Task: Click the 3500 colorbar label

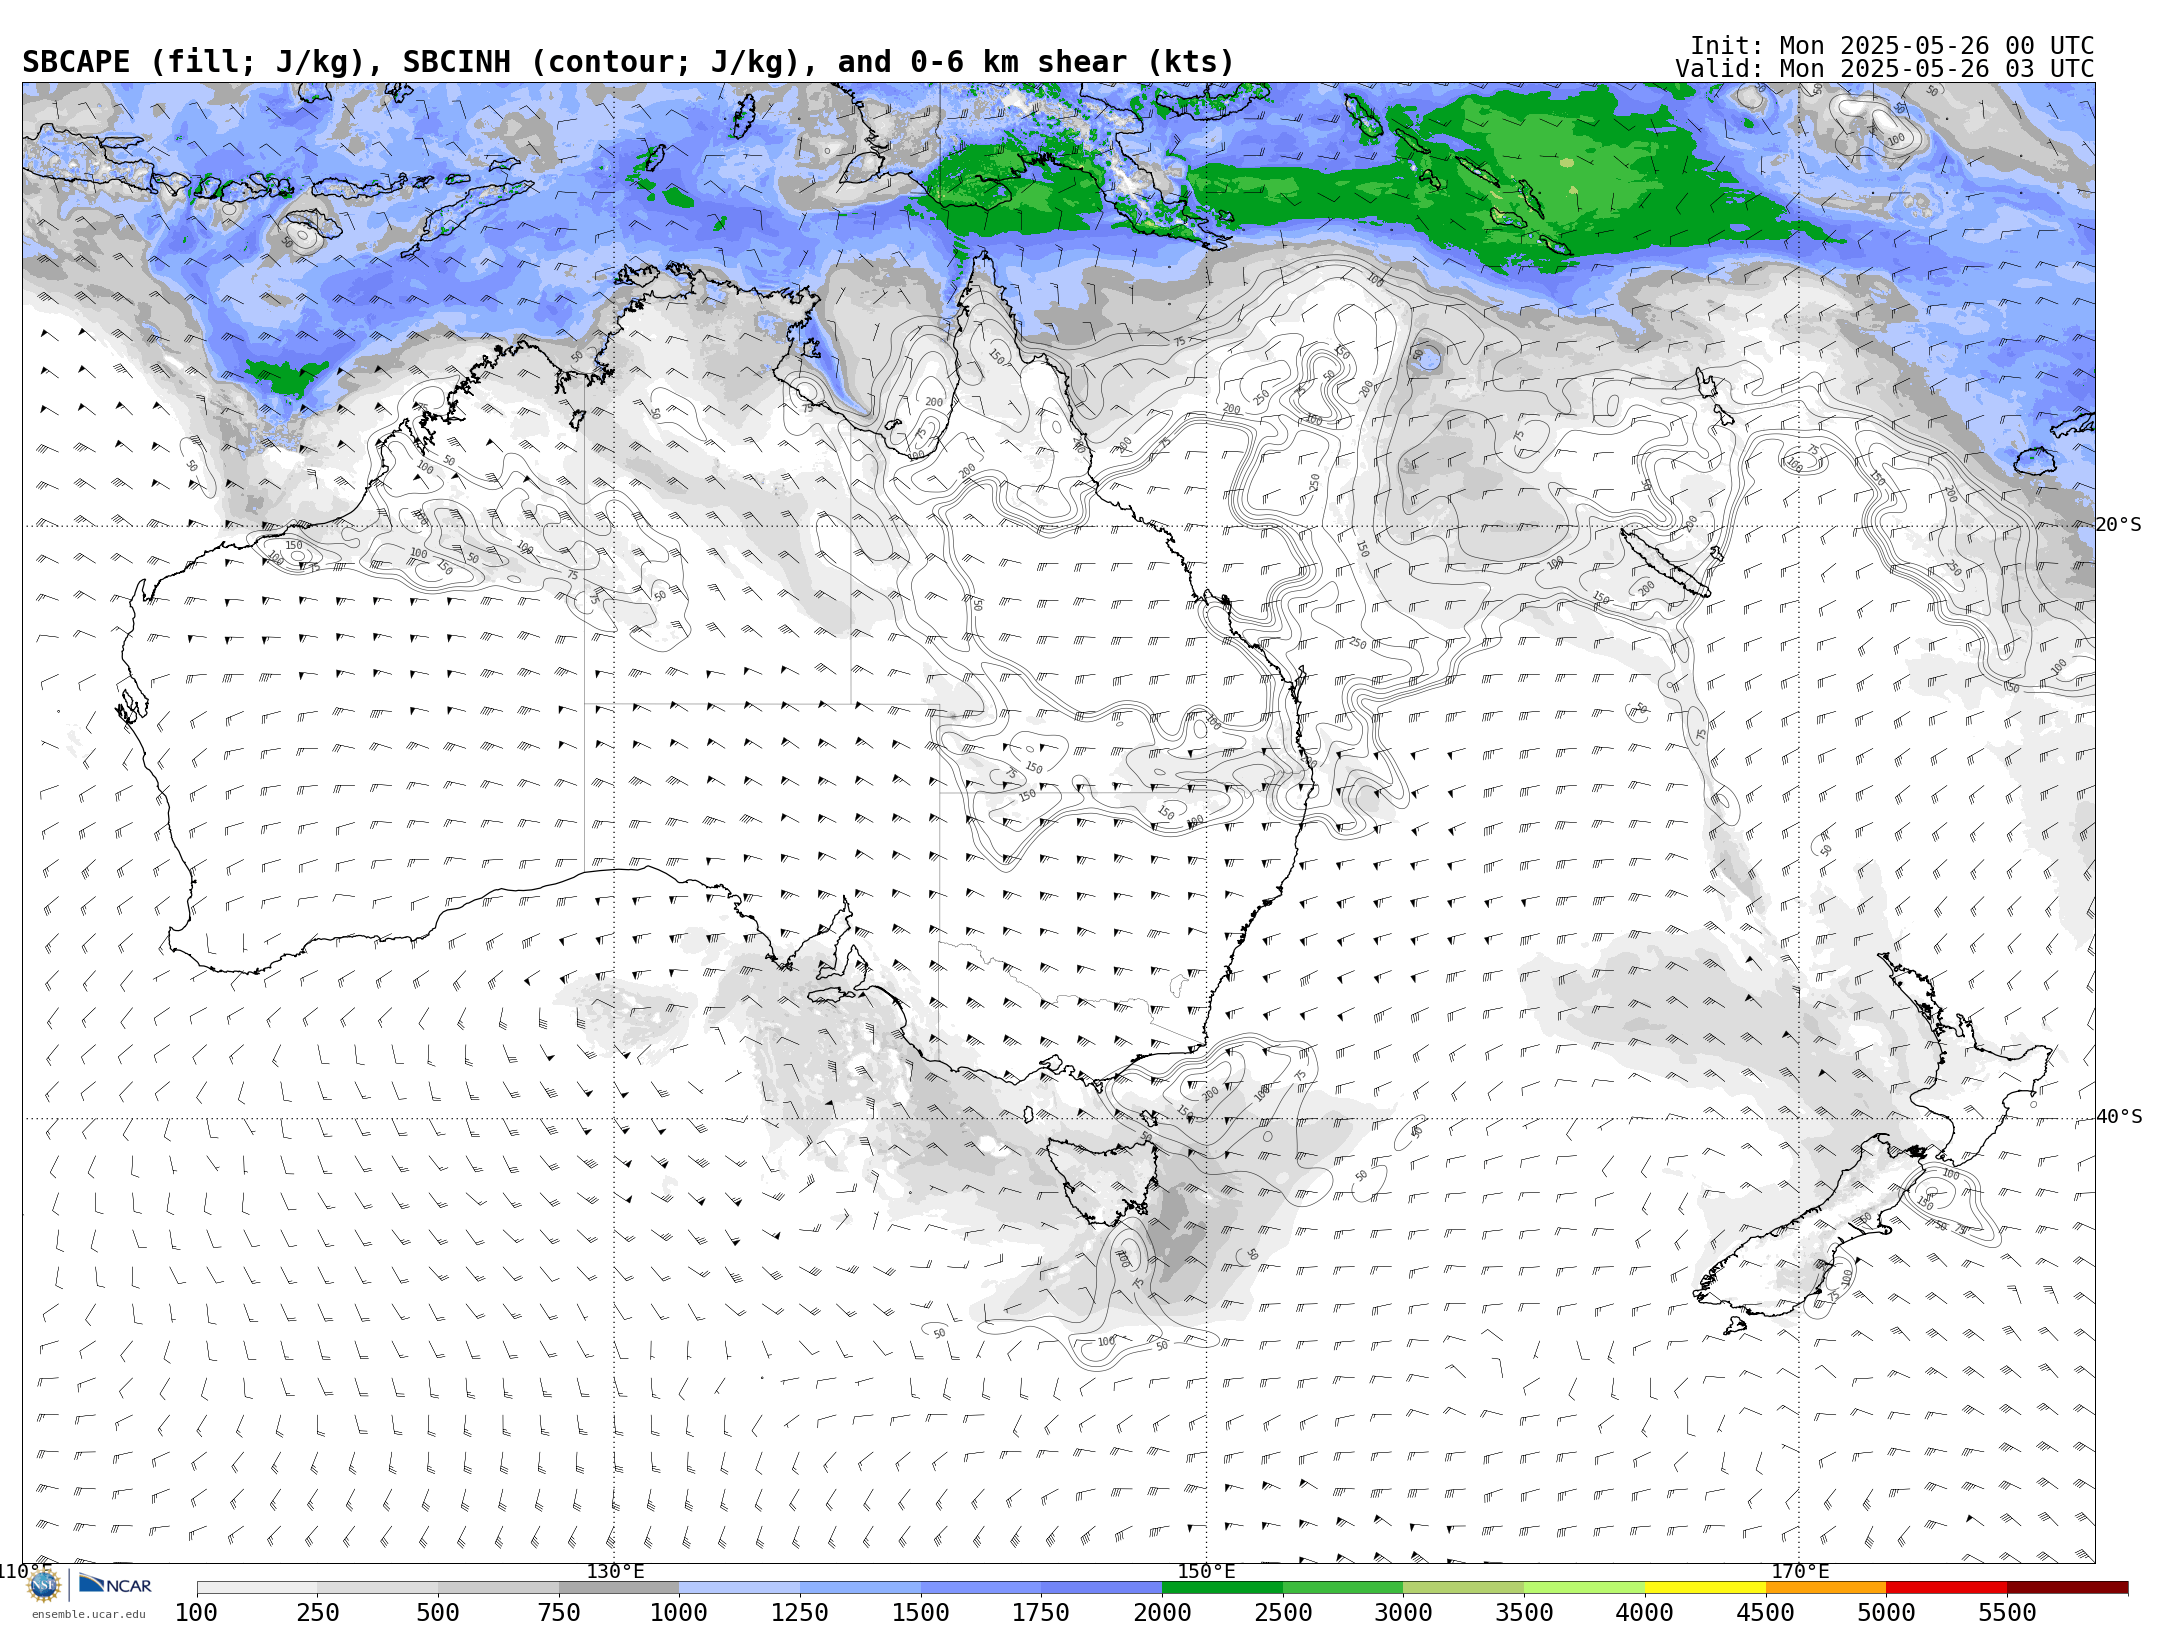Action: point(1524,1612)
